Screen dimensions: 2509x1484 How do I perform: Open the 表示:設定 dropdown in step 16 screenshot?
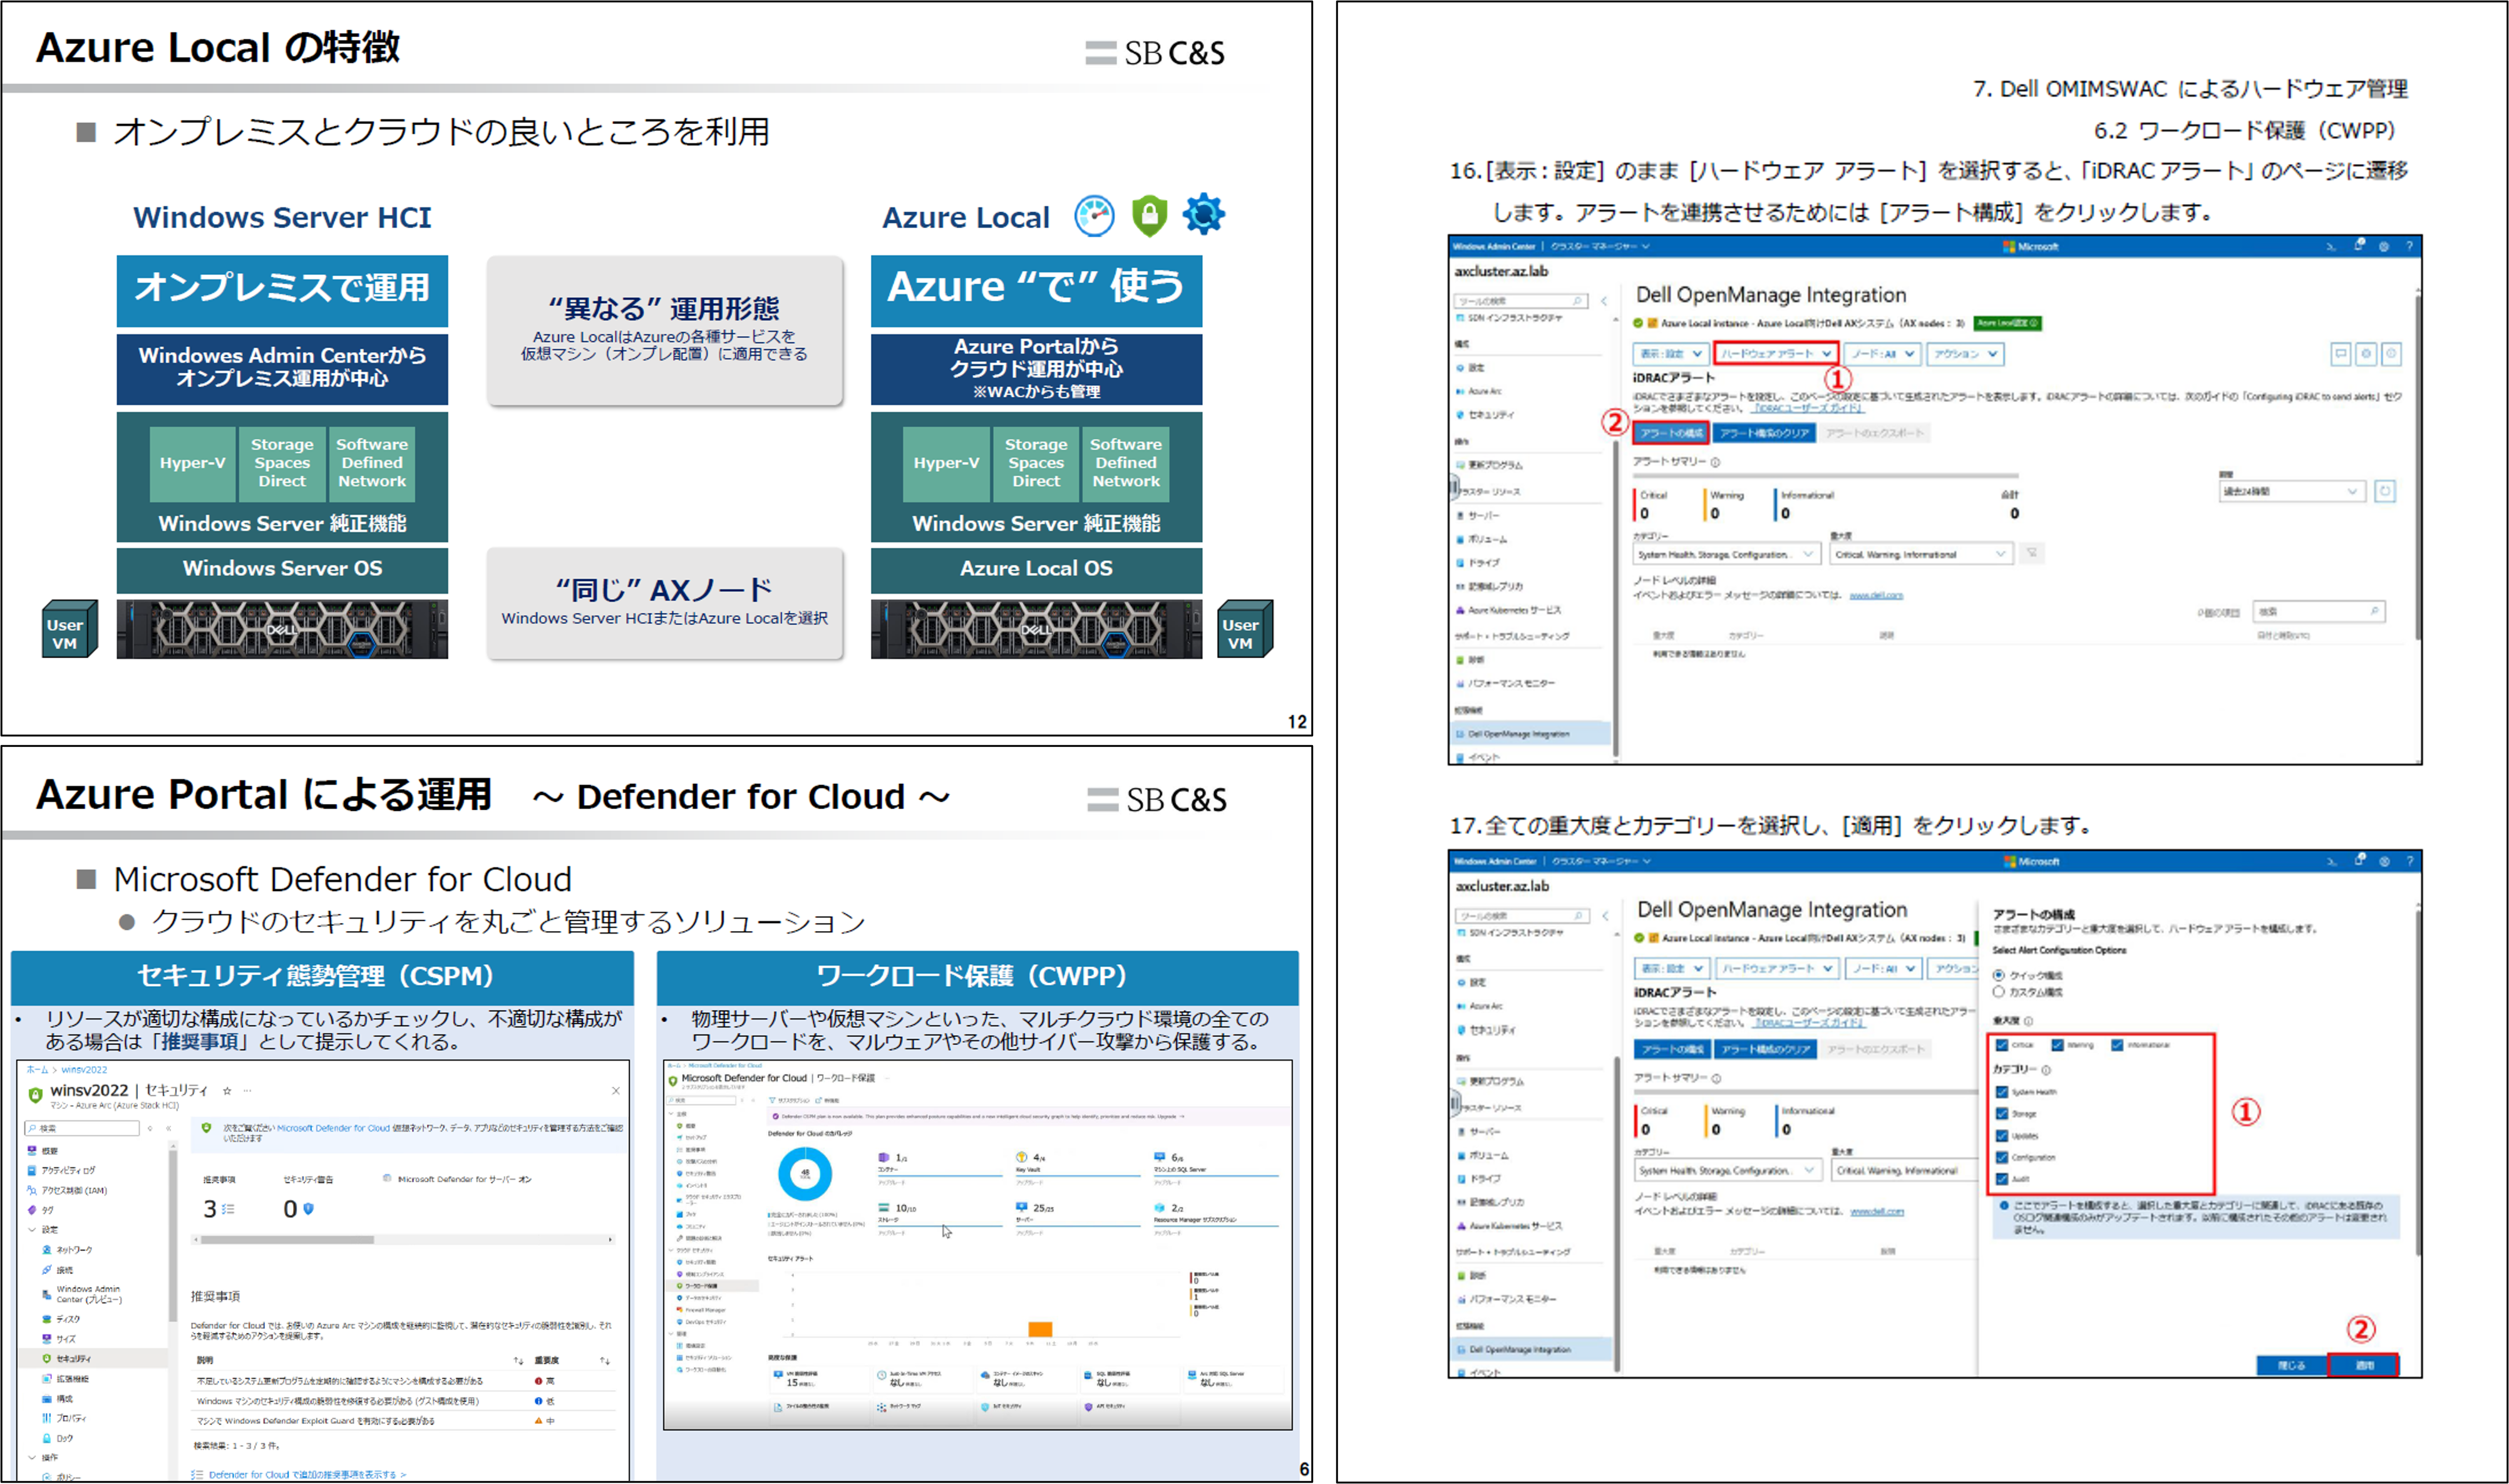pyautogui.click(x=1671, y=353)
